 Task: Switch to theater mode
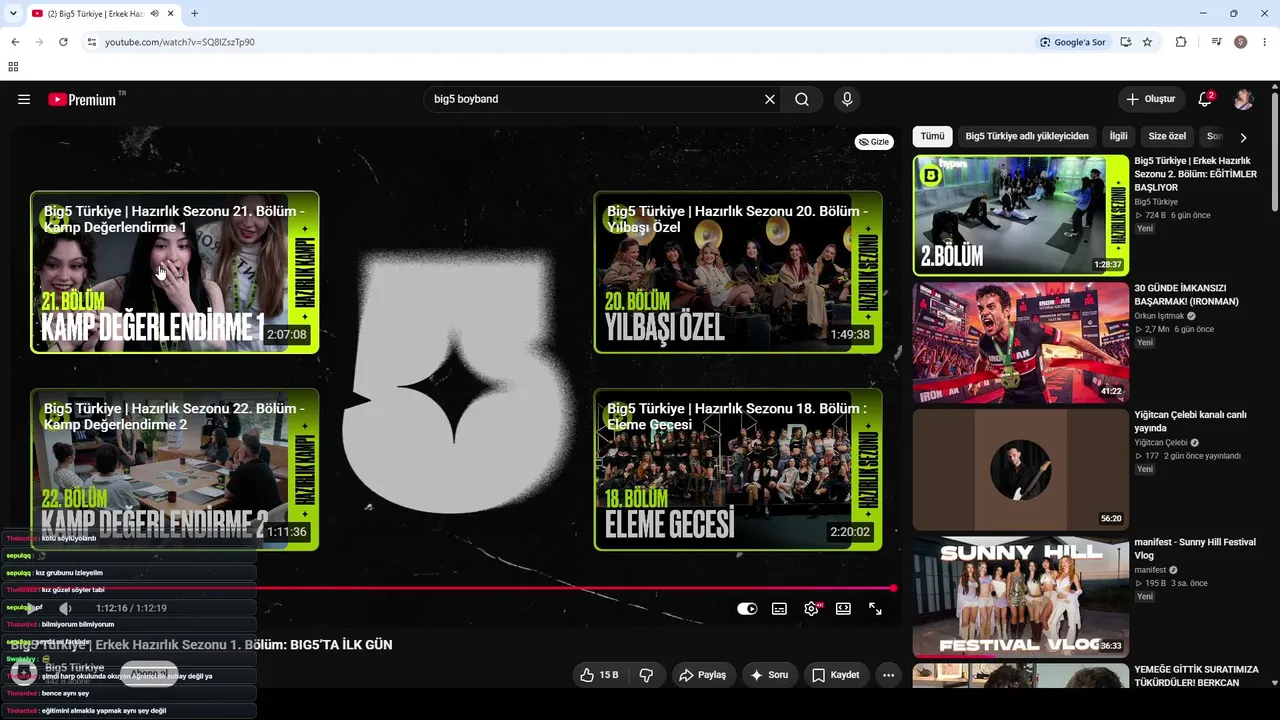point(843,608)
